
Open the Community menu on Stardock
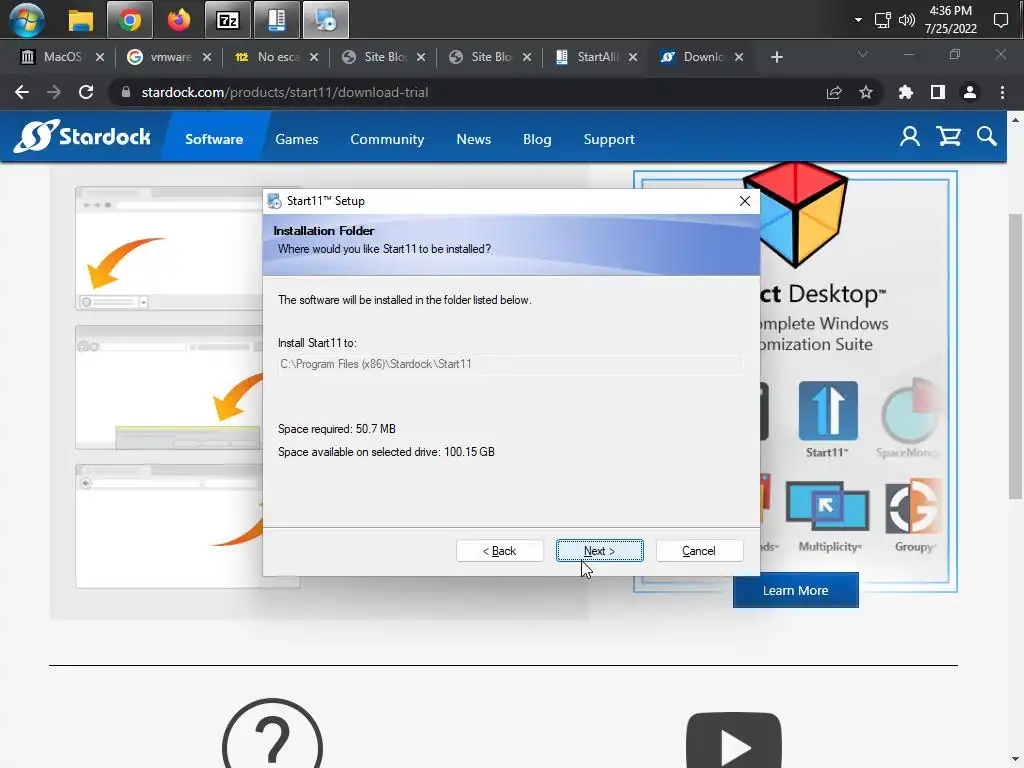(387, 138)
